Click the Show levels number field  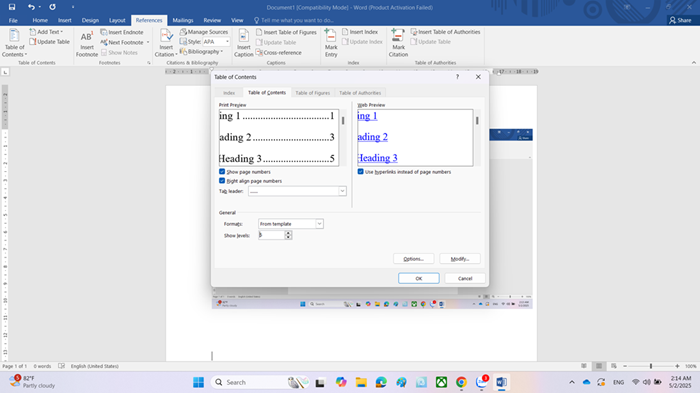271,235
